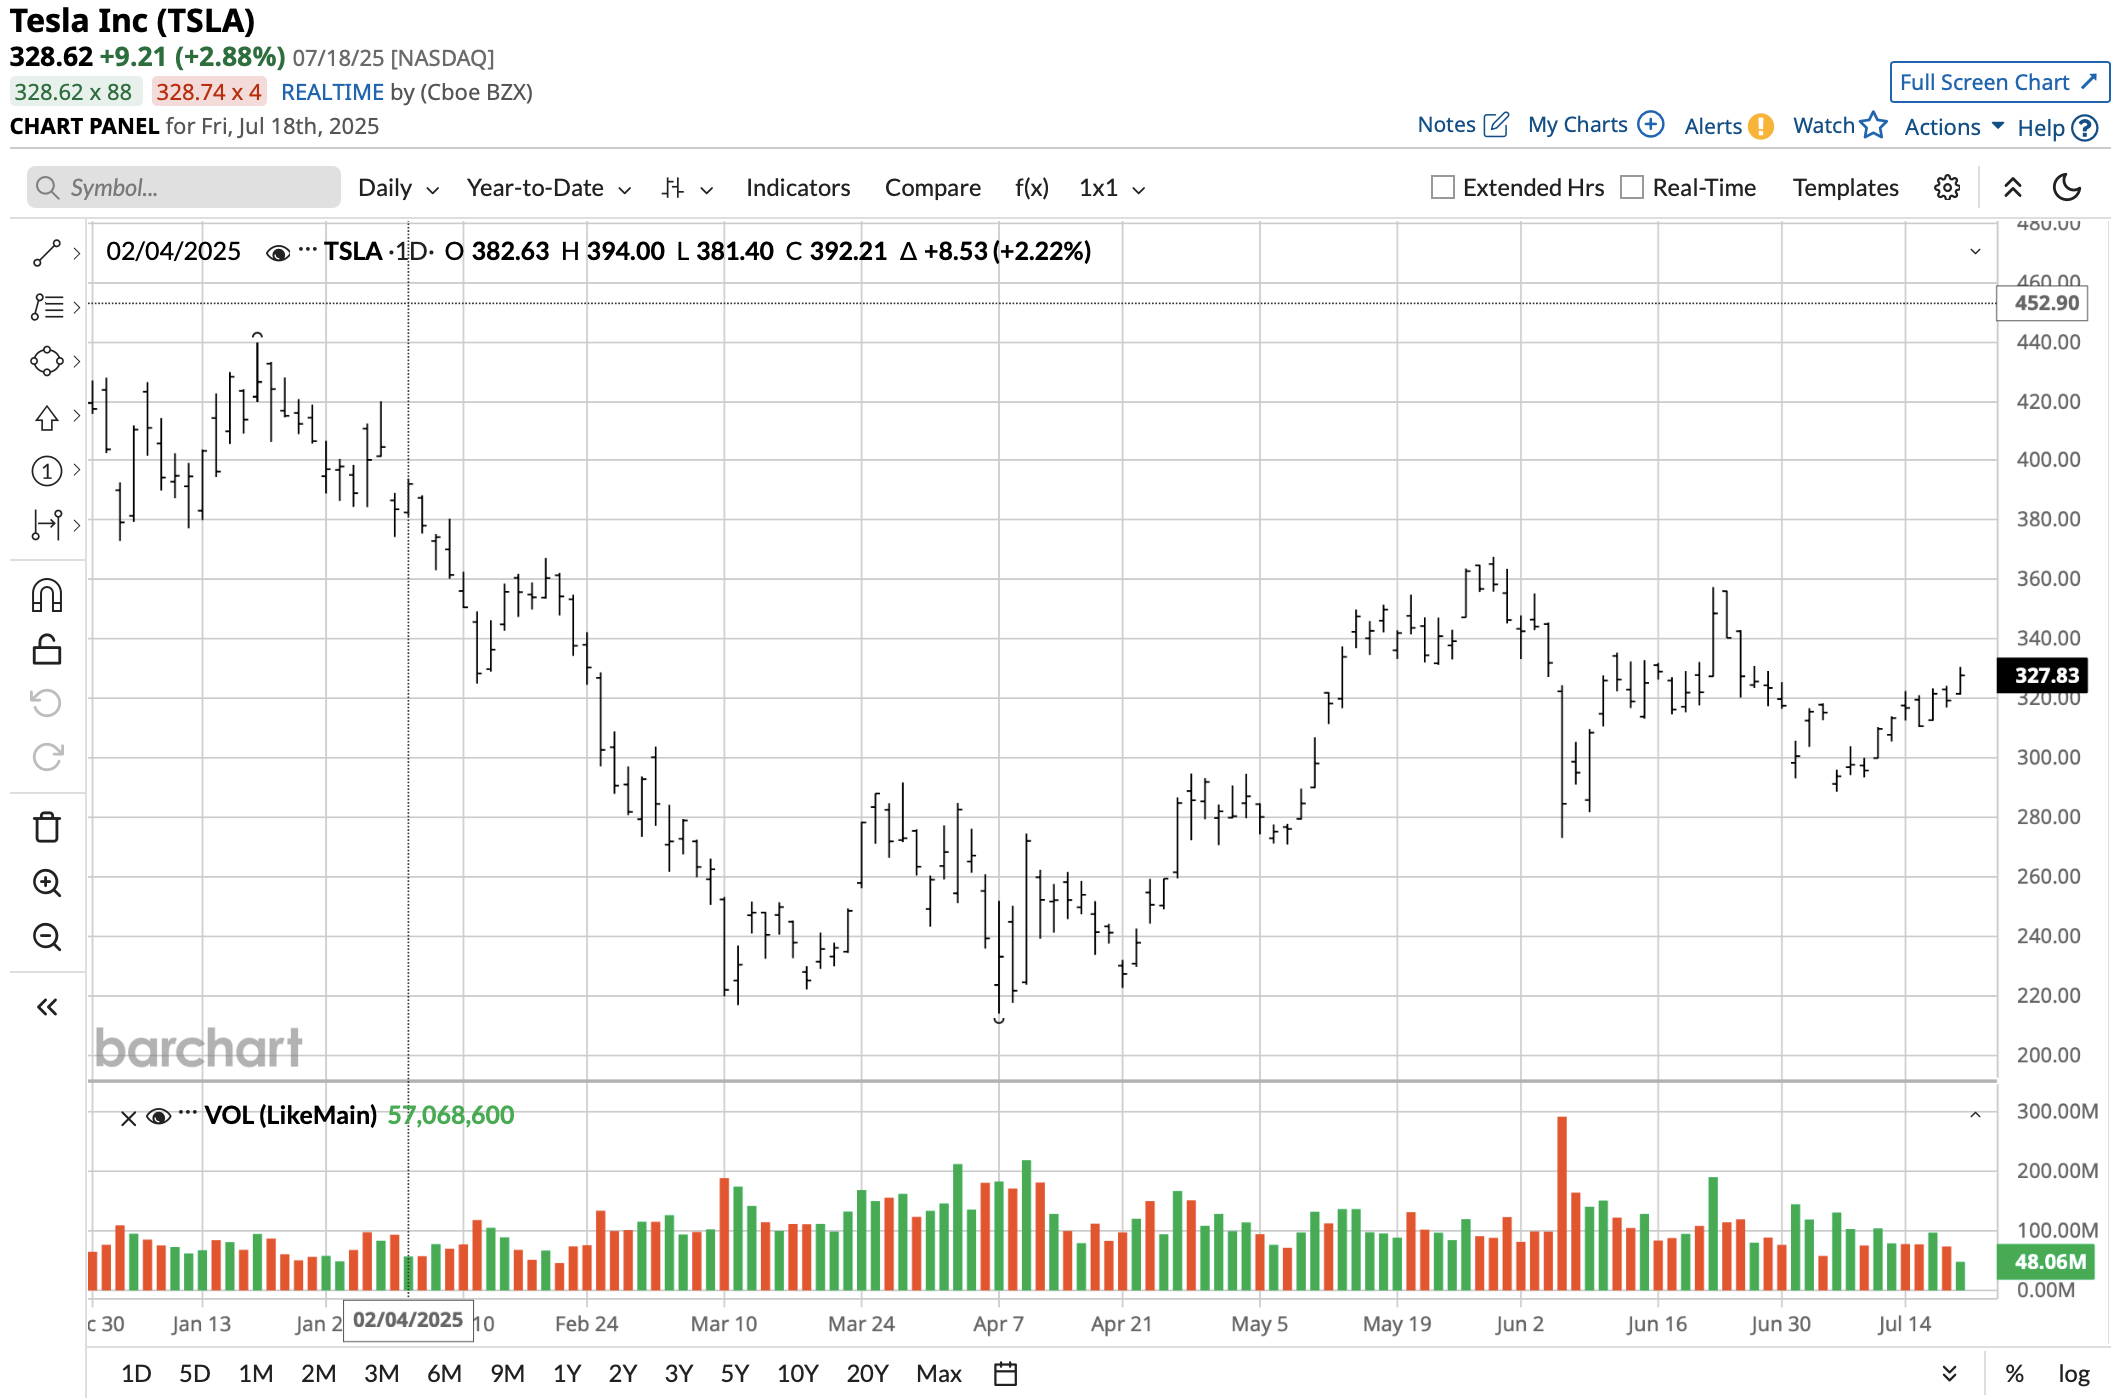Image resolution: width=2120 pixels, height=1398 pixels.
Task: Open the Indicators menu
Action: tap(797, 188)
